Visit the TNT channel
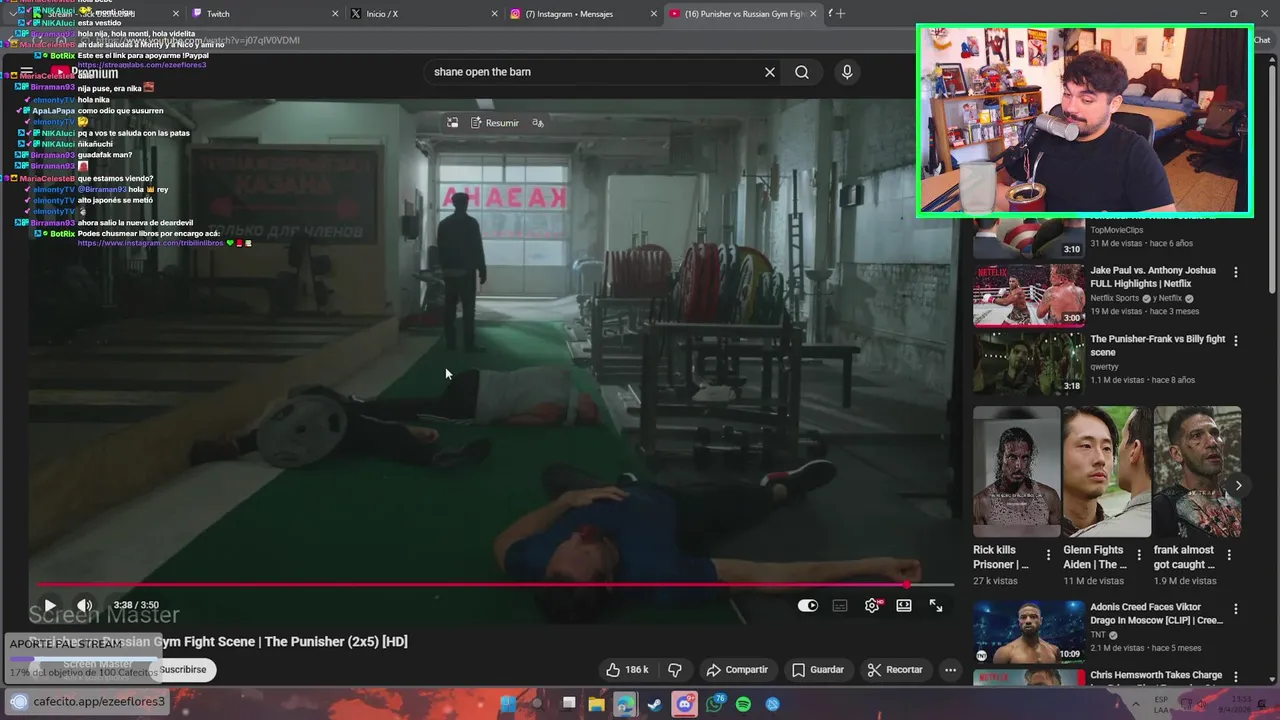Screen dimensions: 1280x720 coord(1098,634)
